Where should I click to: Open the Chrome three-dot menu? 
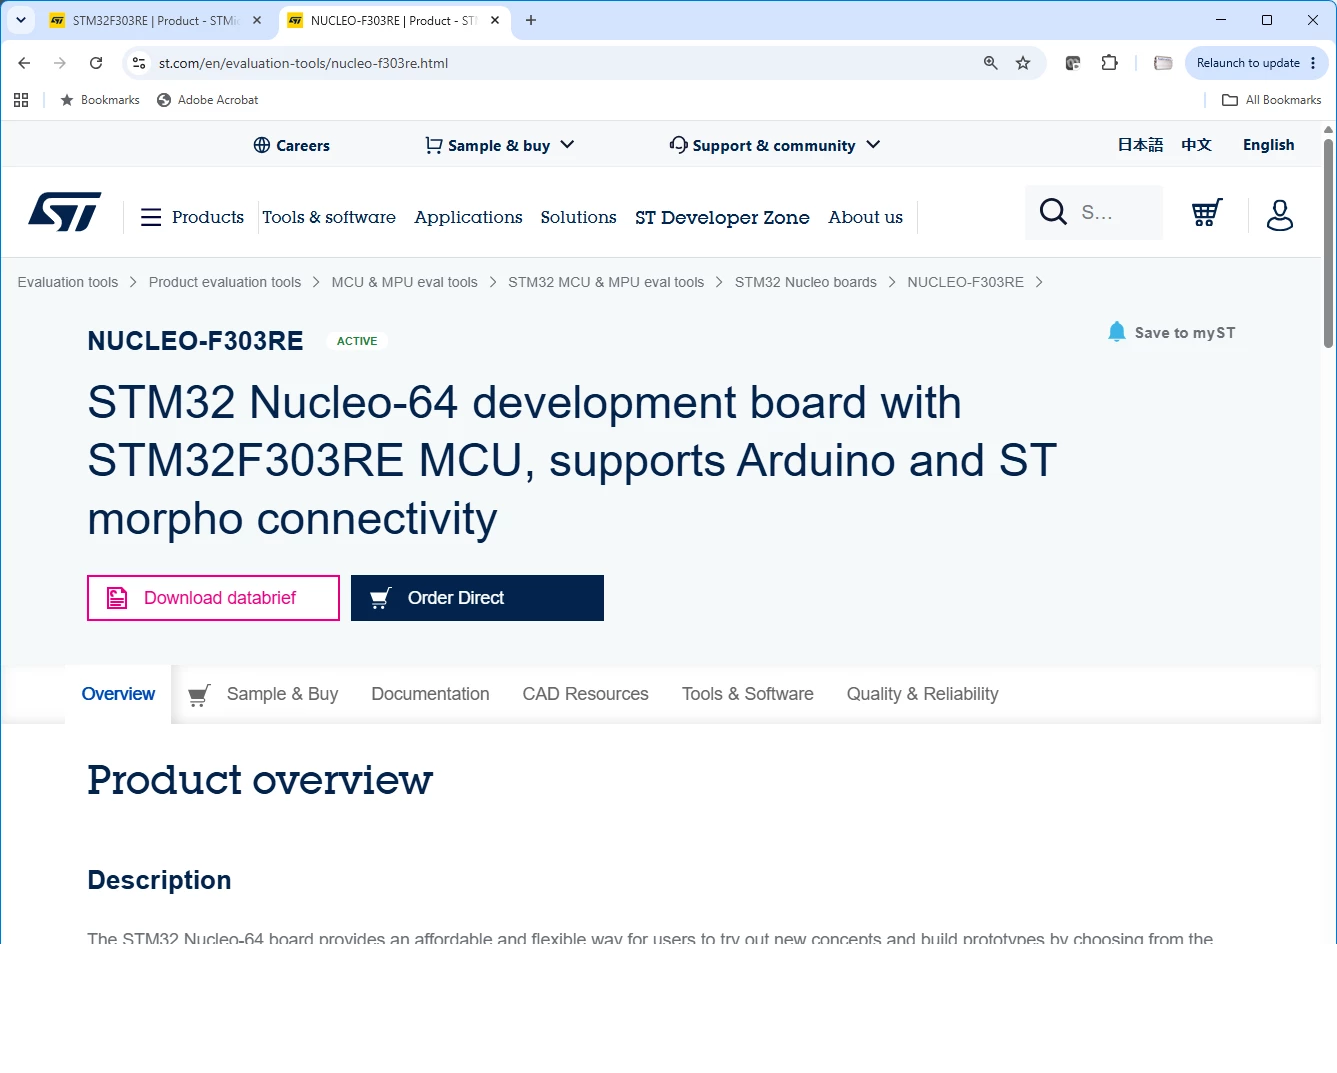[1313, 63]
